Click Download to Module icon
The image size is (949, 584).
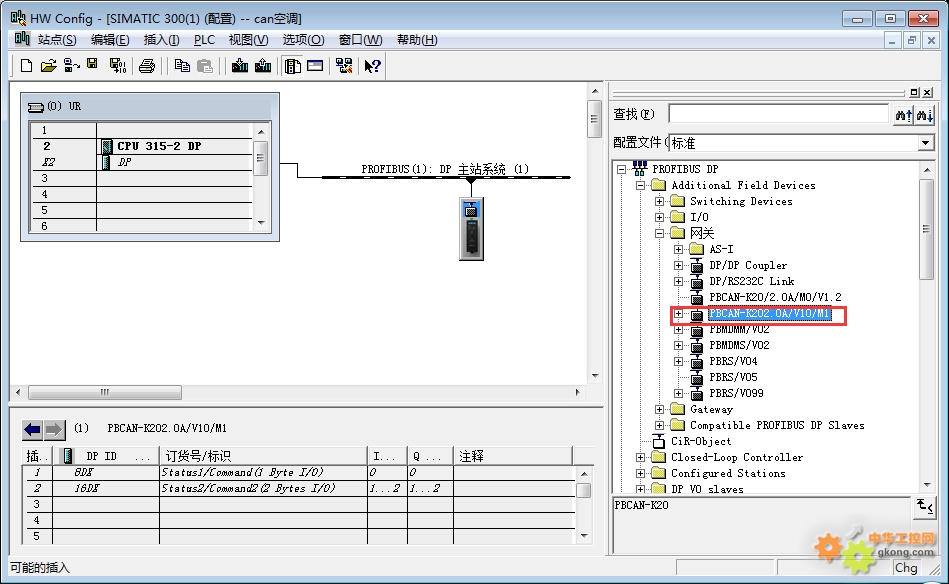[x=240, y=66]
